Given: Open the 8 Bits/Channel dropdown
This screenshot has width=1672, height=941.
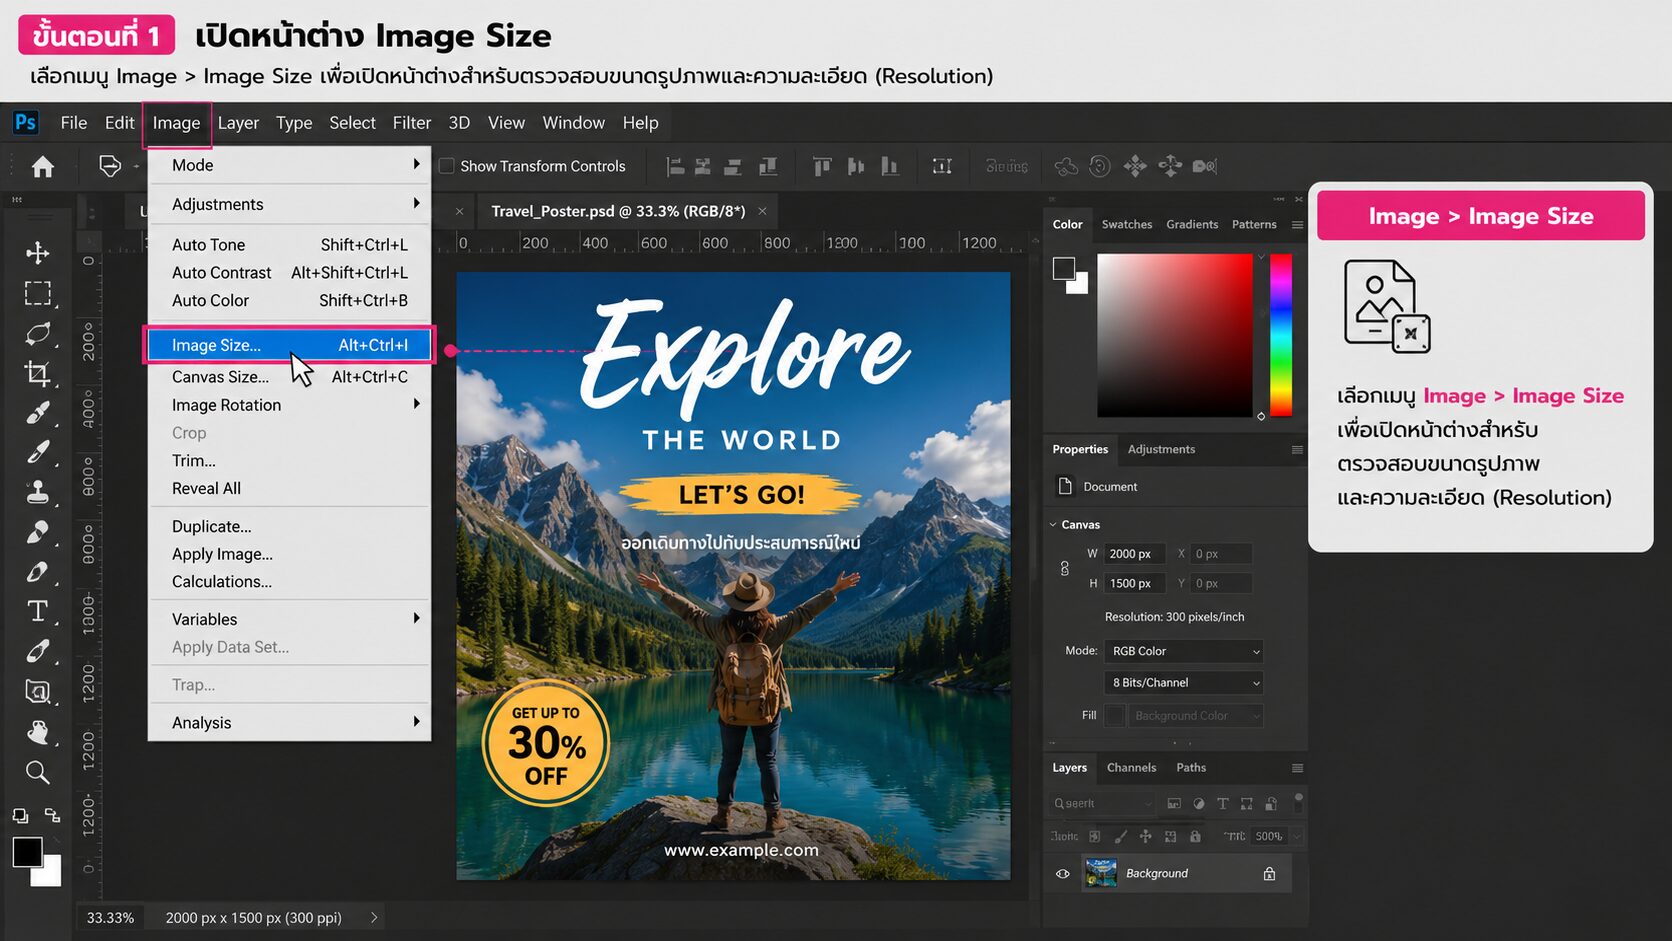Looking at the screenshot, I should tap(1184, 683).
